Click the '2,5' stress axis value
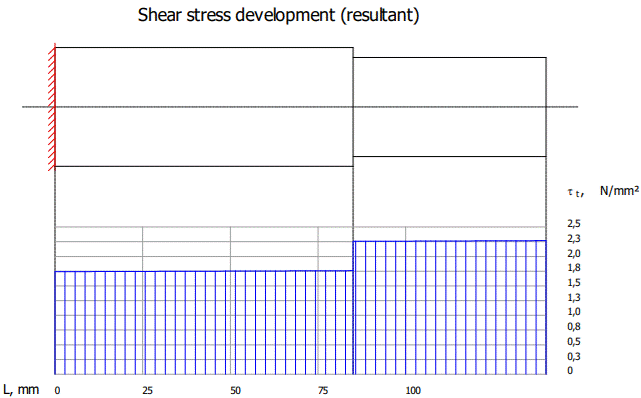Viewport: 641px width, 398px height. pos(574,224)
